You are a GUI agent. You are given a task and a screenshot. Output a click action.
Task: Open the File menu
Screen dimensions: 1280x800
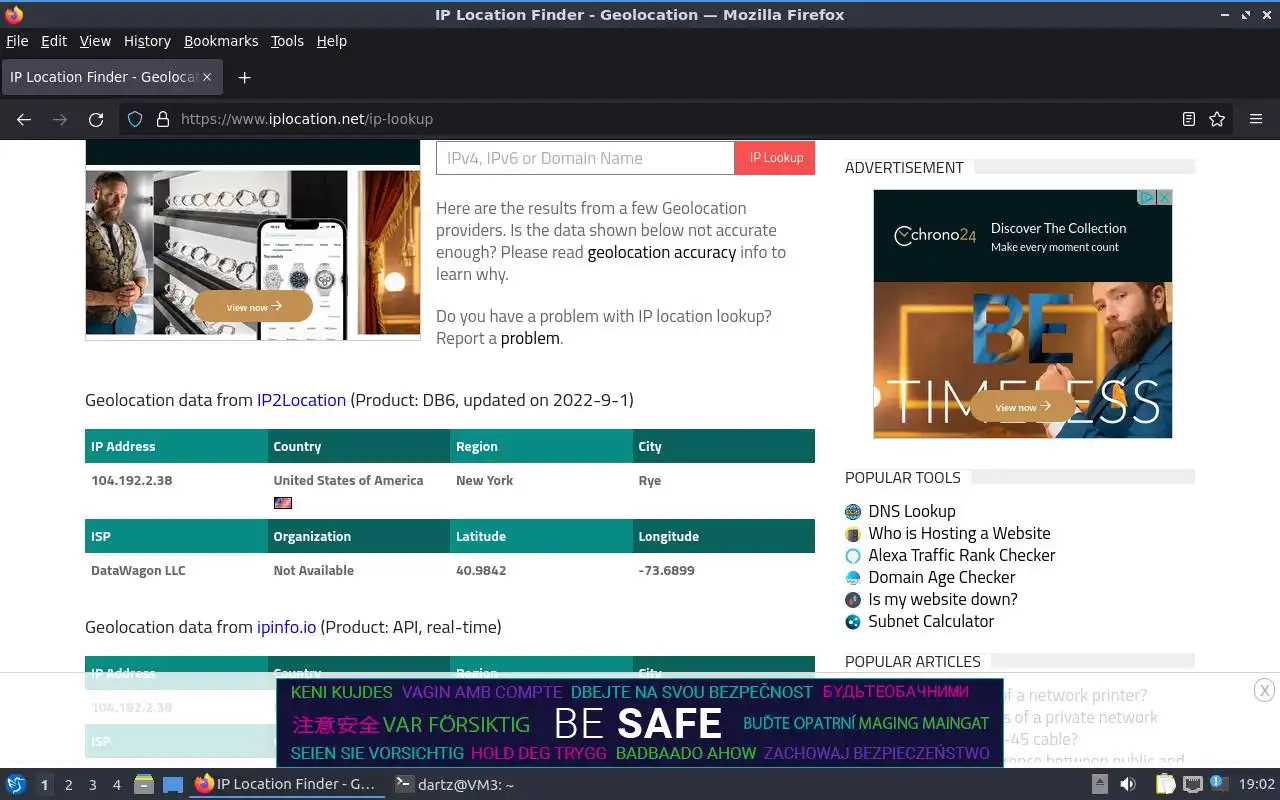(x=17, y=41)
